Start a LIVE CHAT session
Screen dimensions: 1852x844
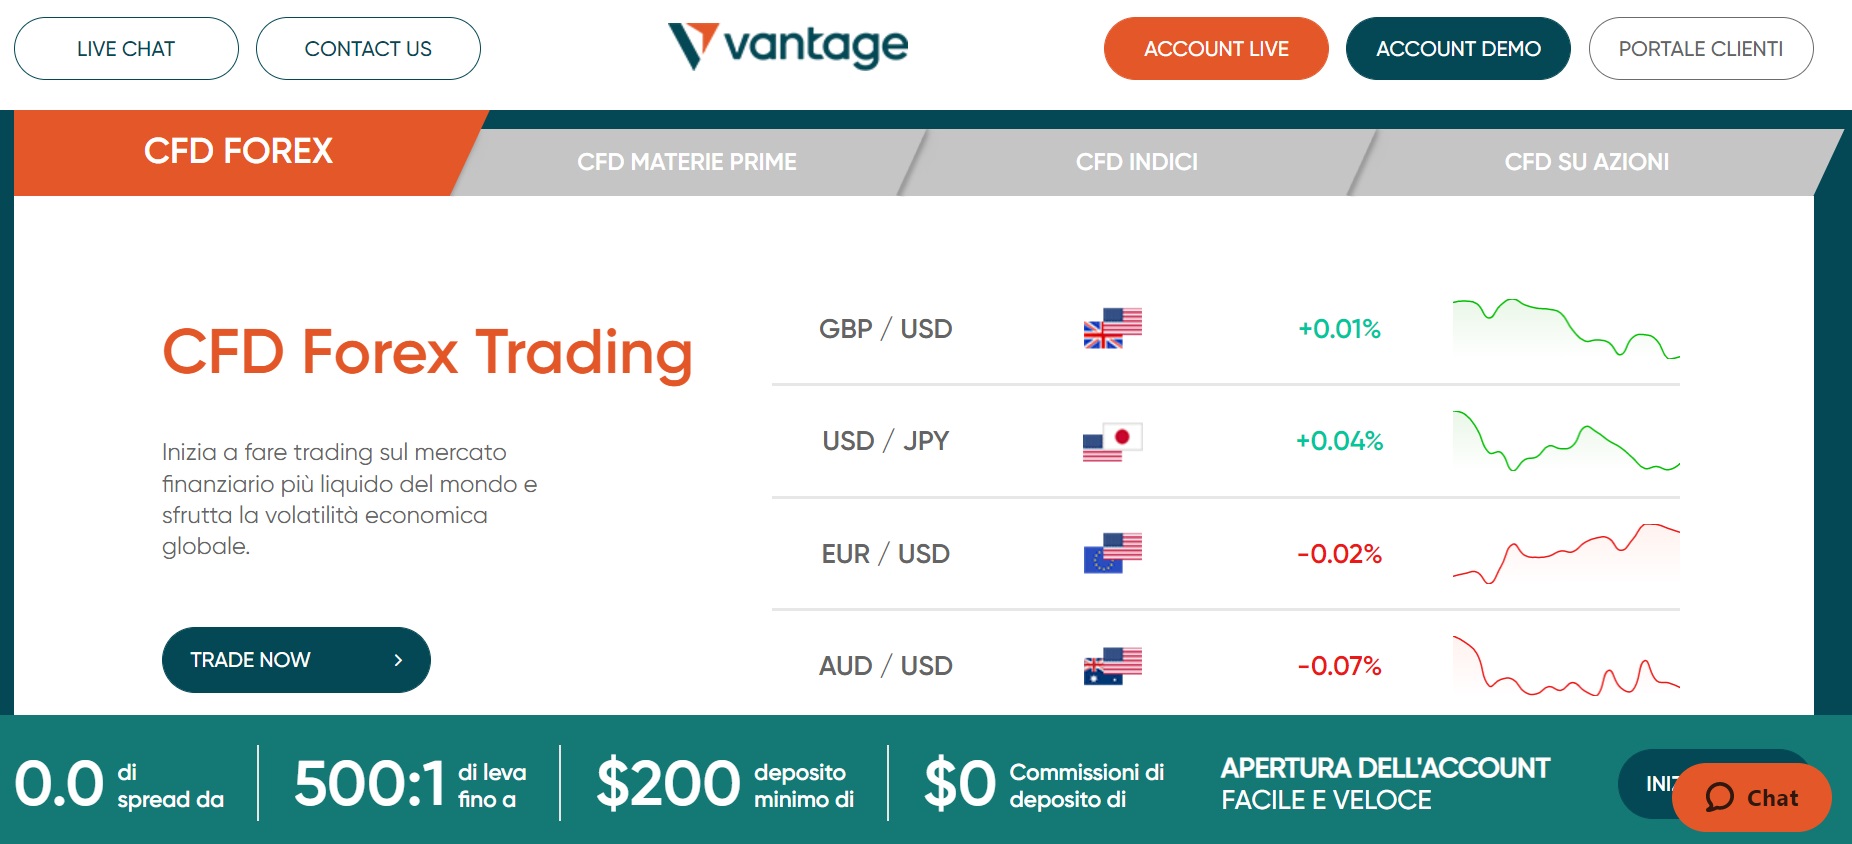click(x=125, y=47)
